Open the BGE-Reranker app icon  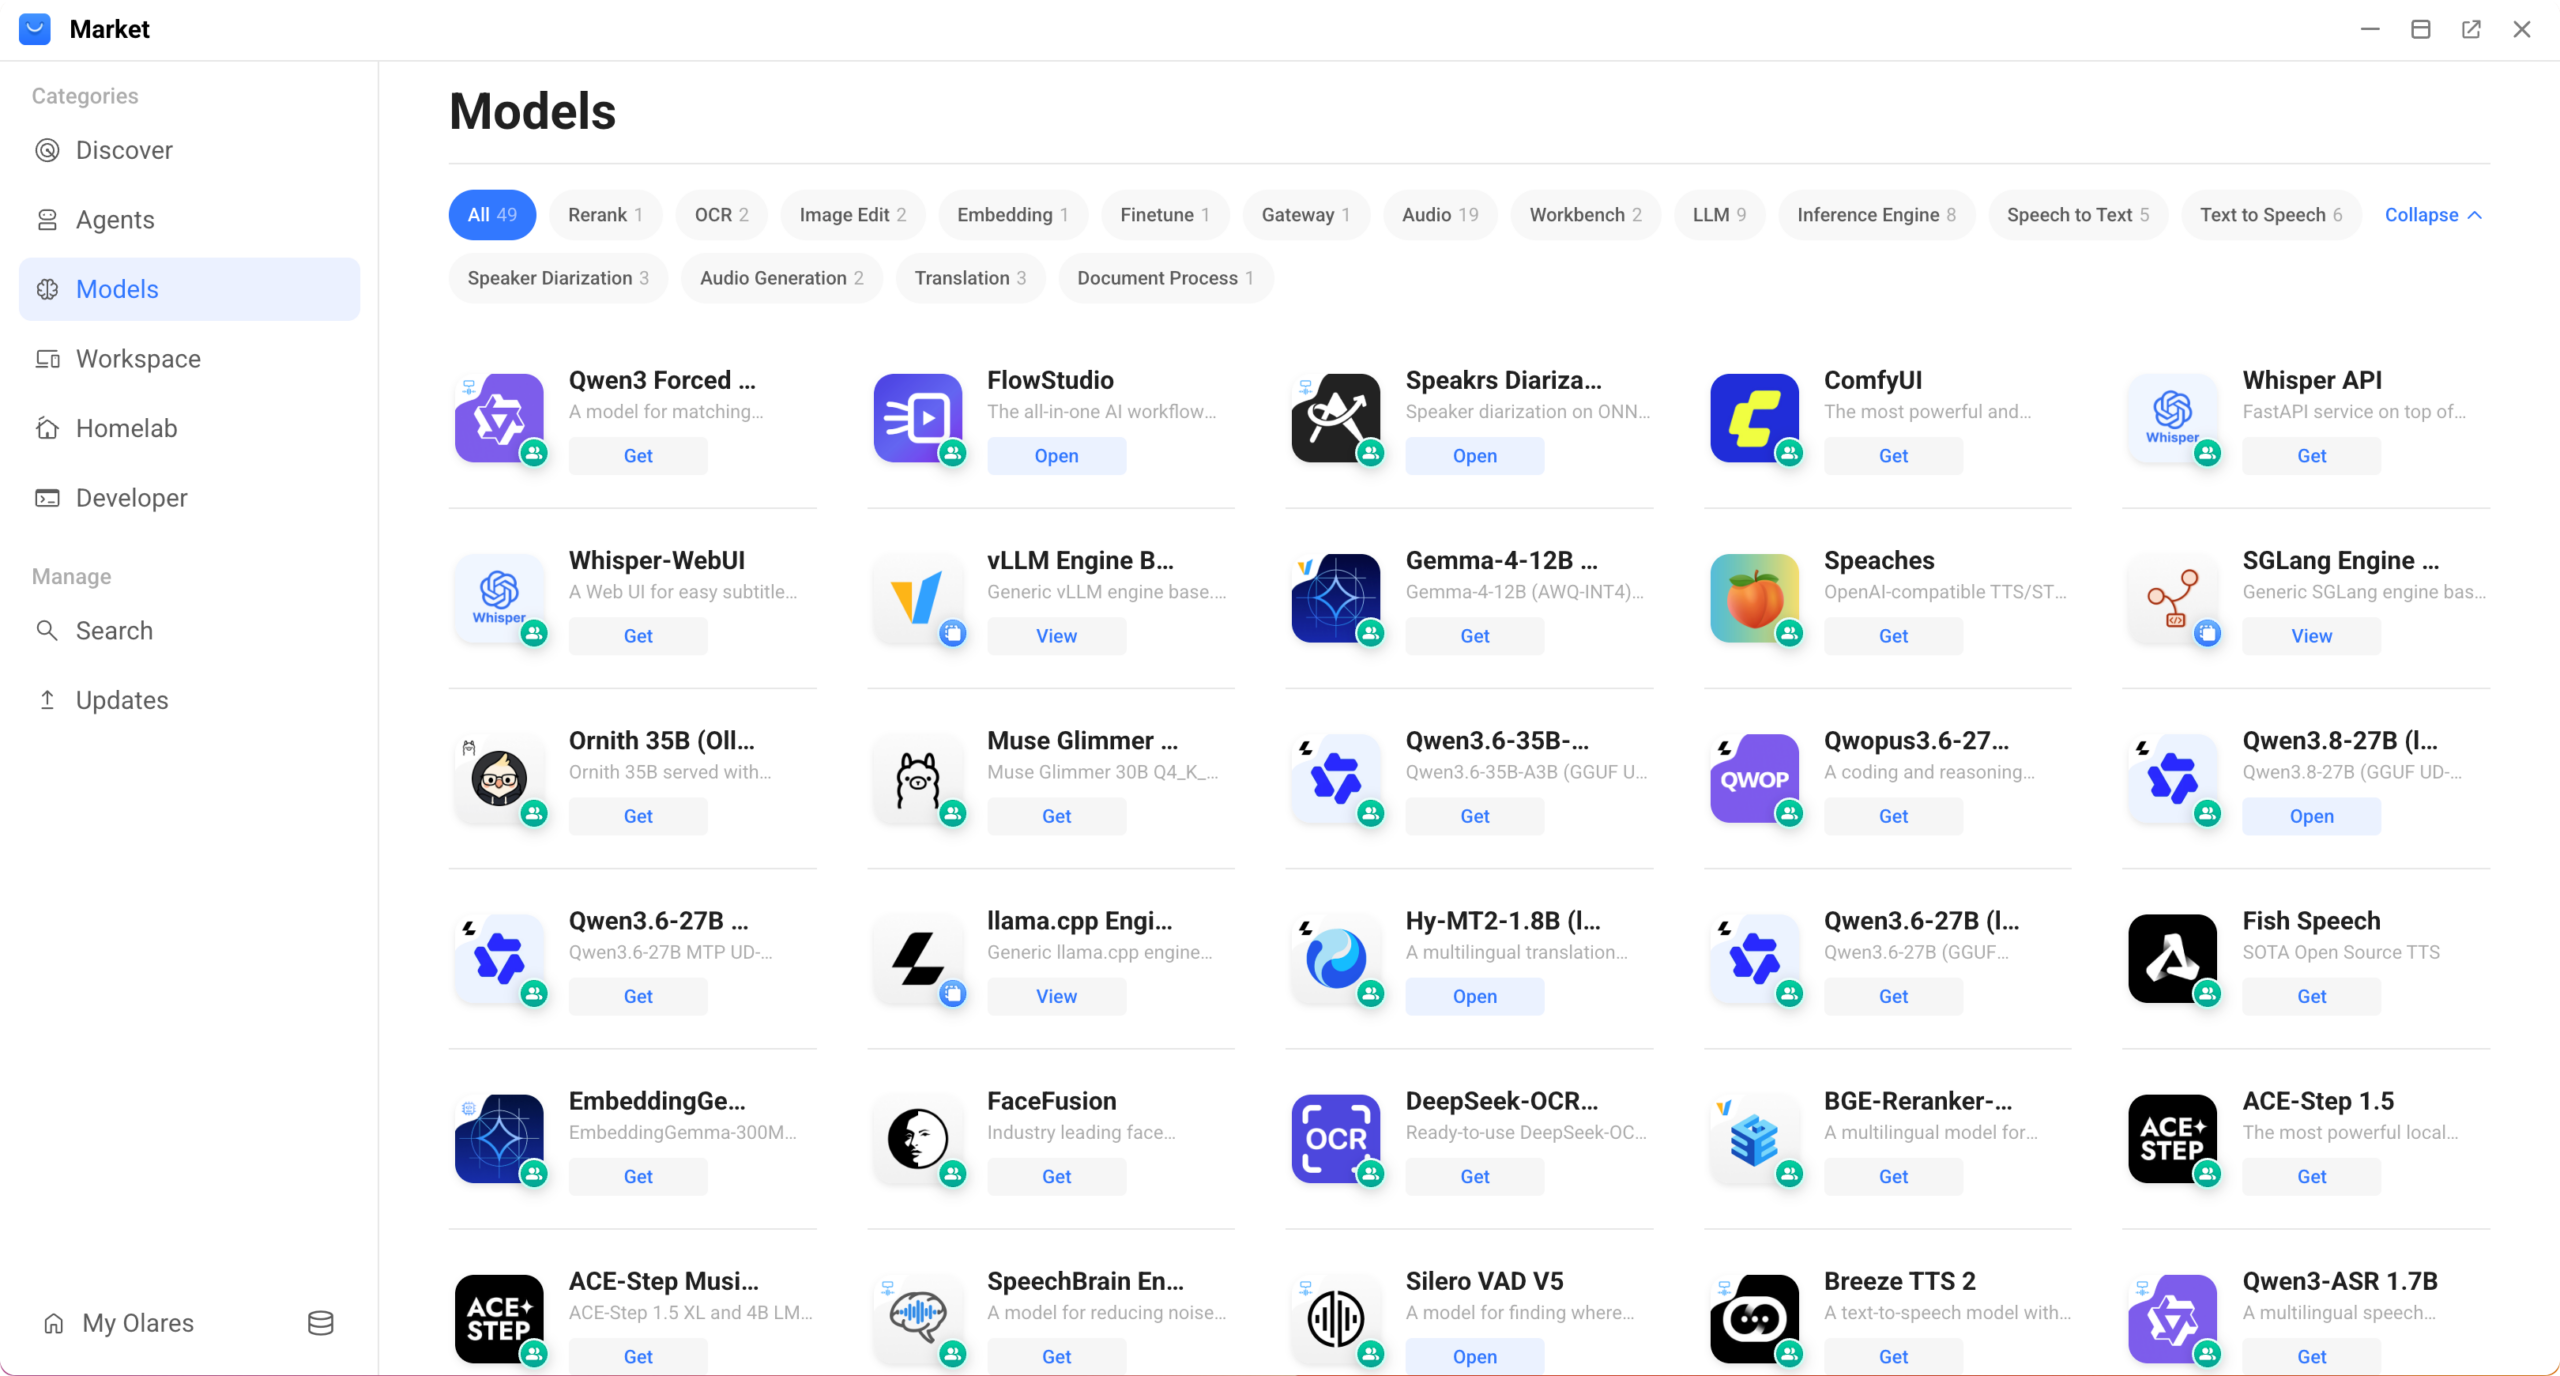pos(1754,1138)
